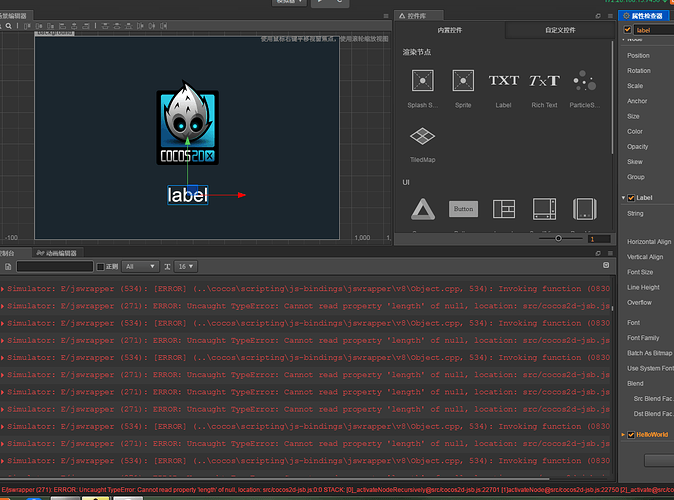Disable the Label component checkbox
Screen dimensions: 674x500
[631, 198]
